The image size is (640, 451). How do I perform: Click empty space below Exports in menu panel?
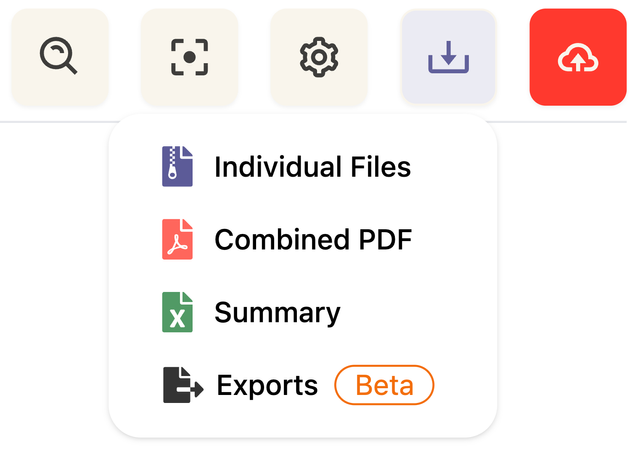click(303, 421)
